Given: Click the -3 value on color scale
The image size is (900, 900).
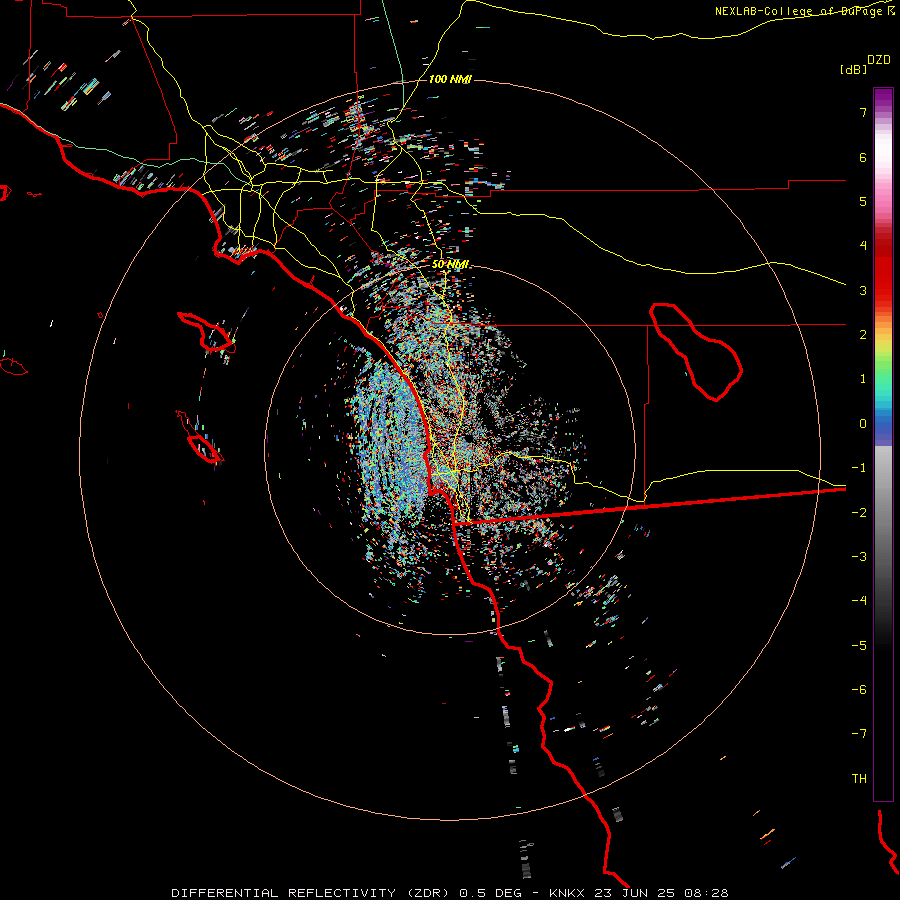Looking at the screenshot, I should (859, 557).
